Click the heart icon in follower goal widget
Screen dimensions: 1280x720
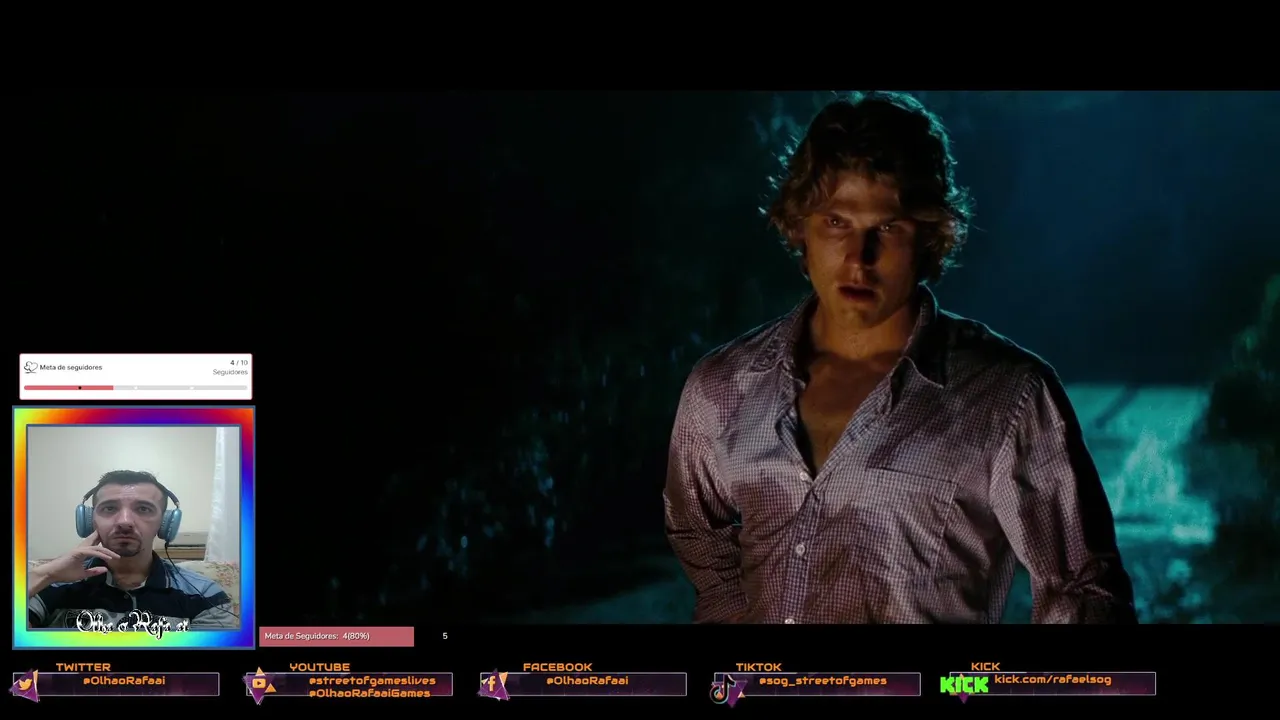point(30,367)
